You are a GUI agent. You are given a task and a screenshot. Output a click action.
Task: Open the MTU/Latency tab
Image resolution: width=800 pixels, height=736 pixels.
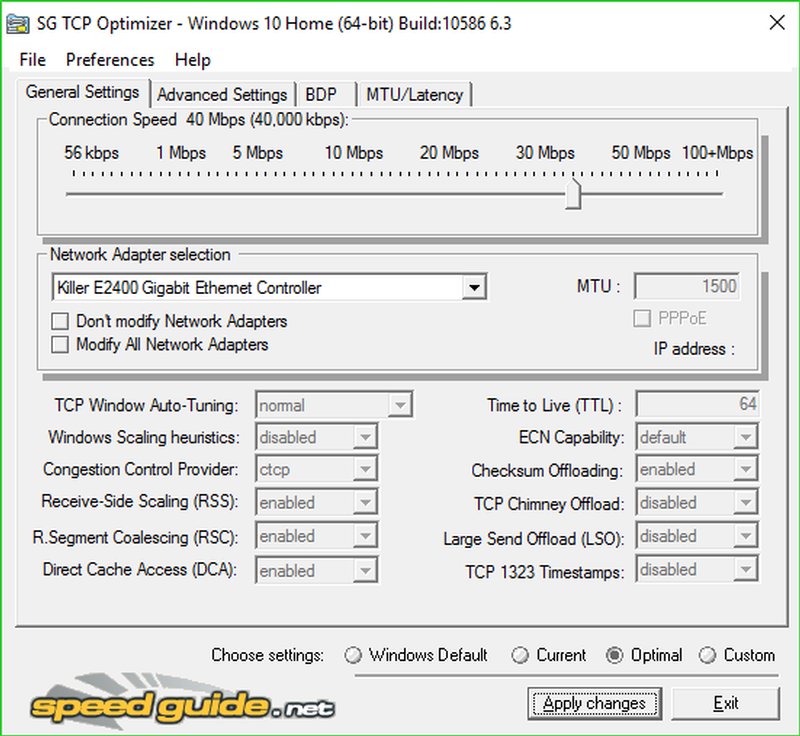point(414,95)
